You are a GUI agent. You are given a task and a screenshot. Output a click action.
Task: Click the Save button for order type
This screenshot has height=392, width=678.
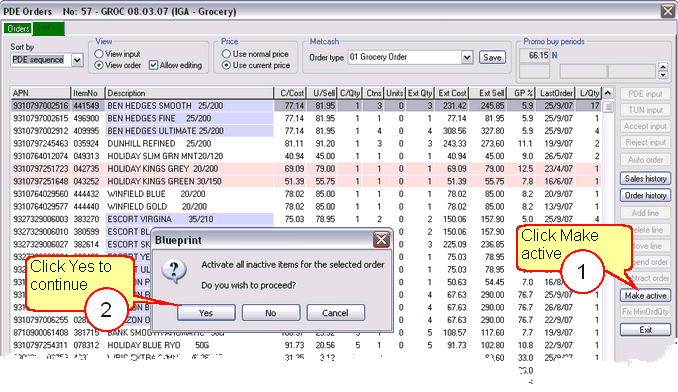tap(492, 57)
